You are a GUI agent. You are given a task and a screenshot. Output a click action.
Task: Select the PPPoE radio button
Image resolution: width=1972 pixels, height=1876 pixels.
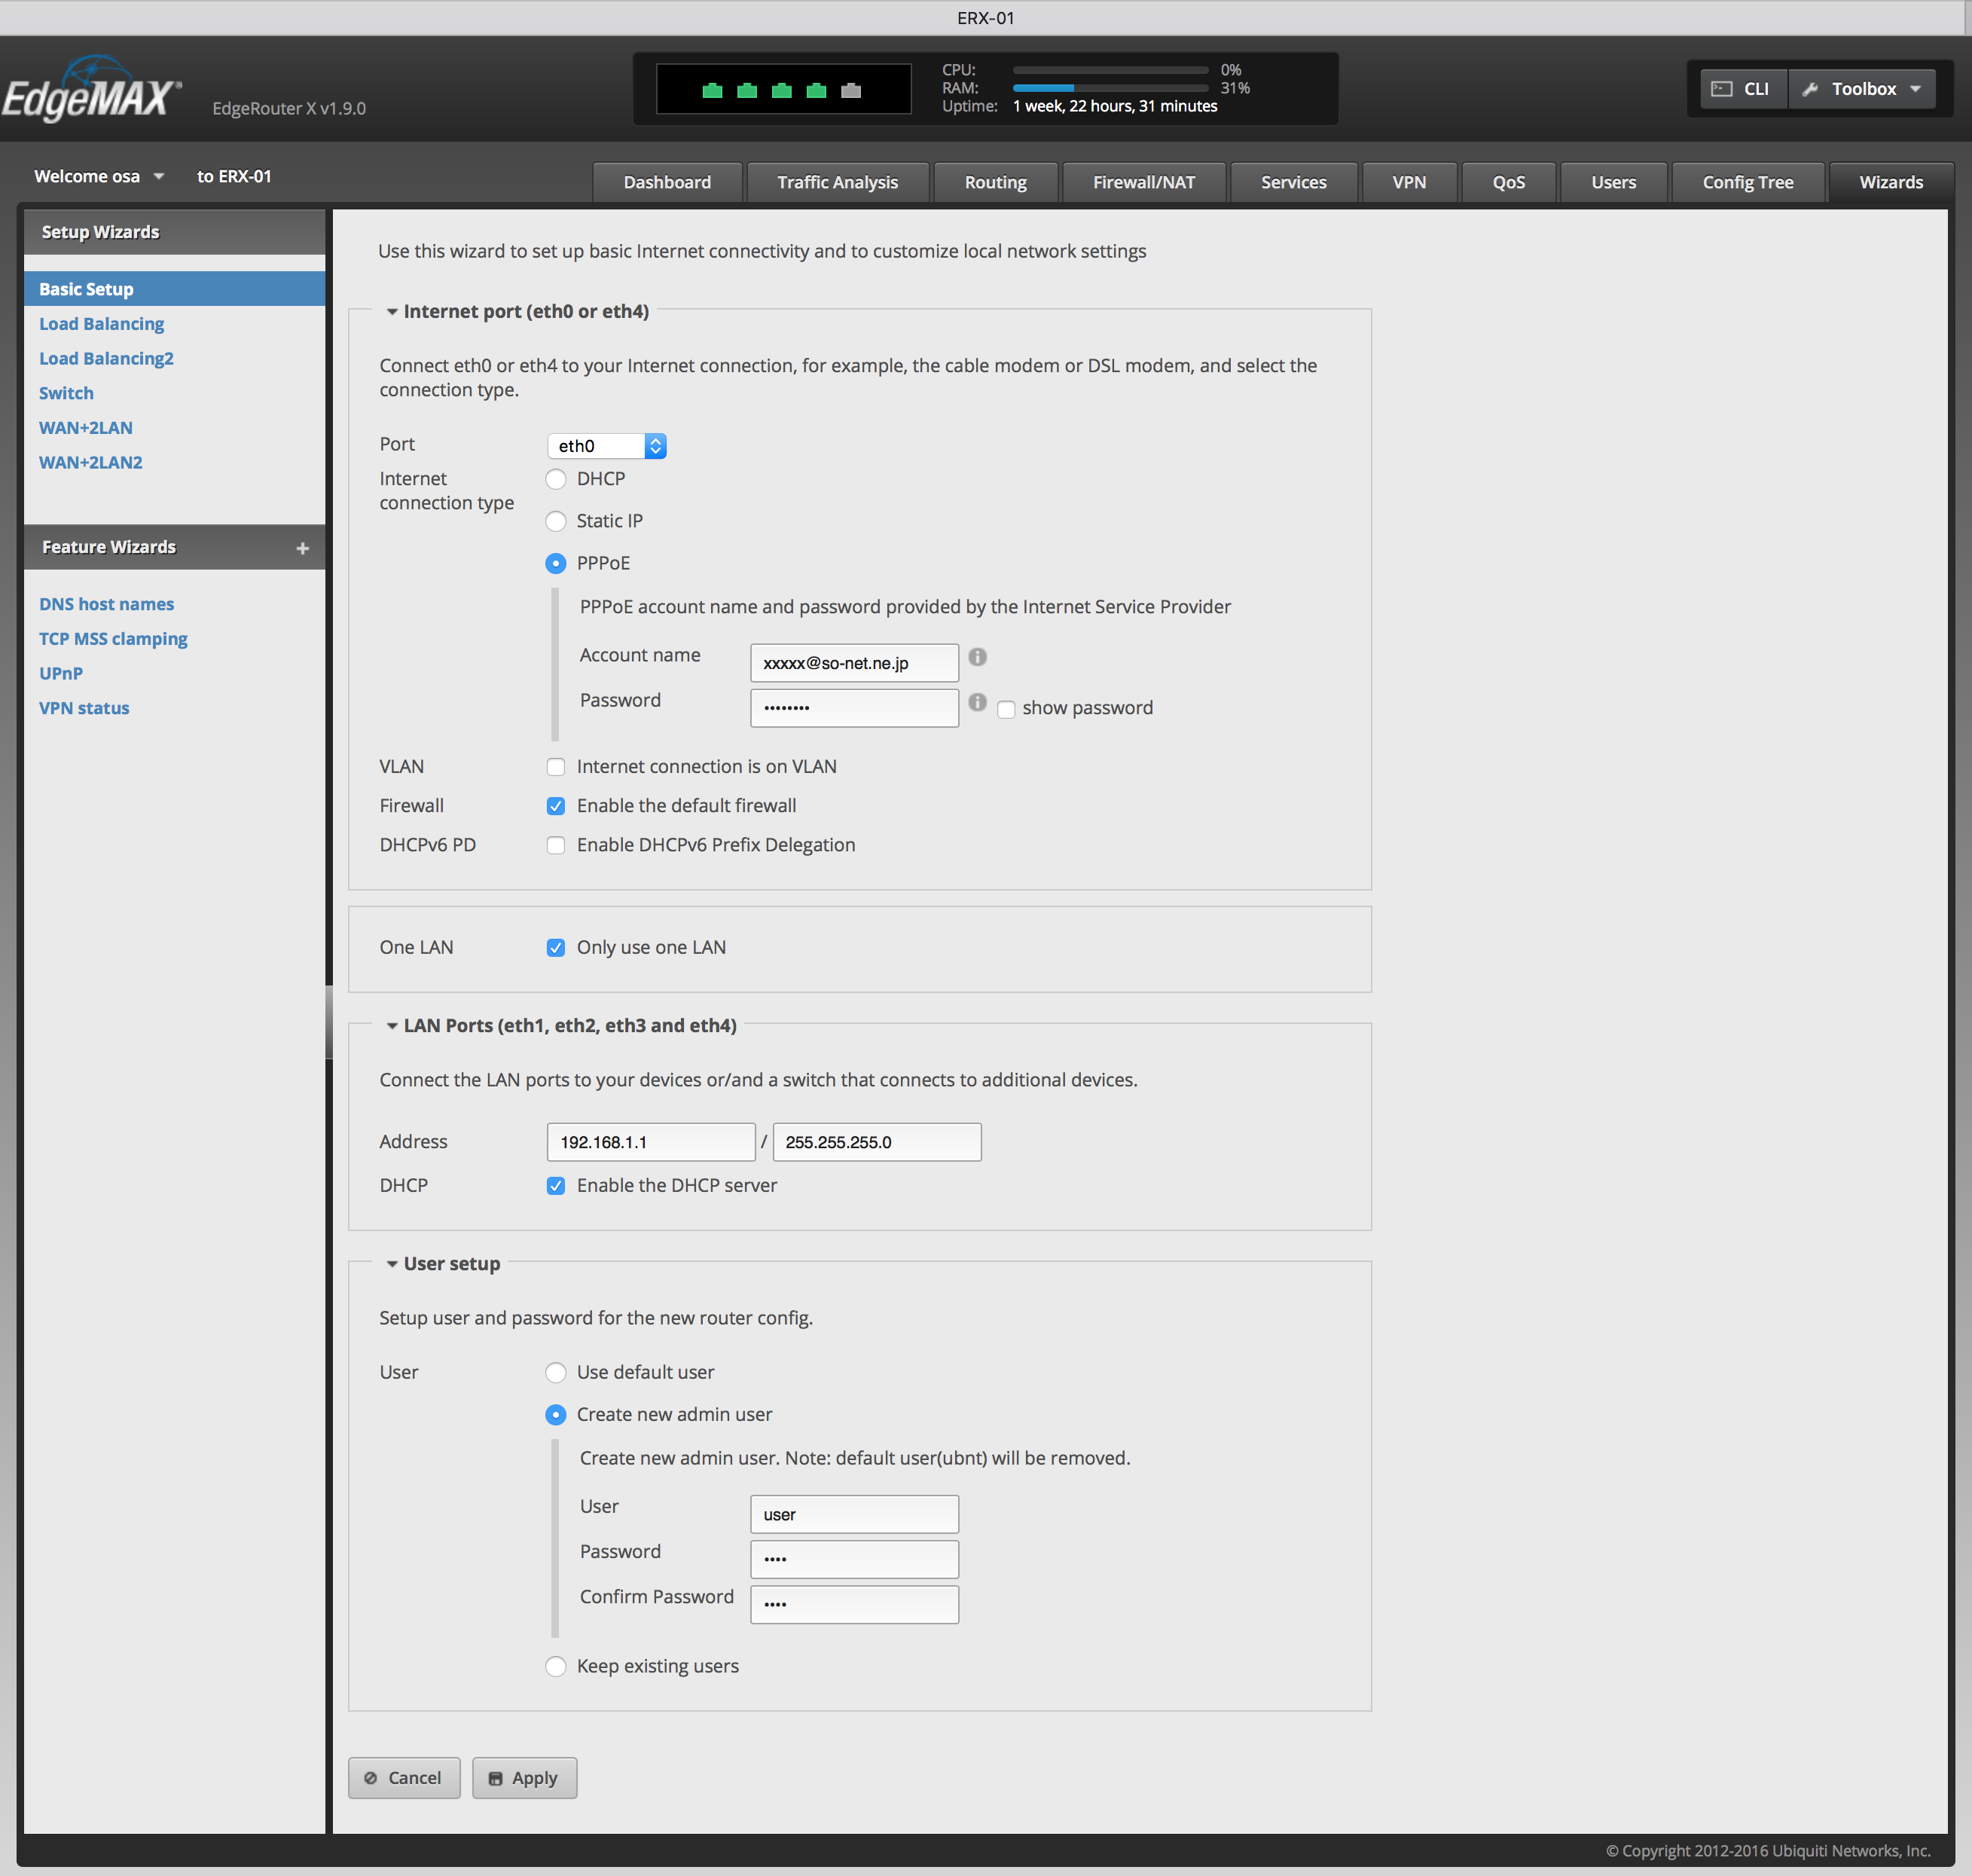[x=556, y=564]
